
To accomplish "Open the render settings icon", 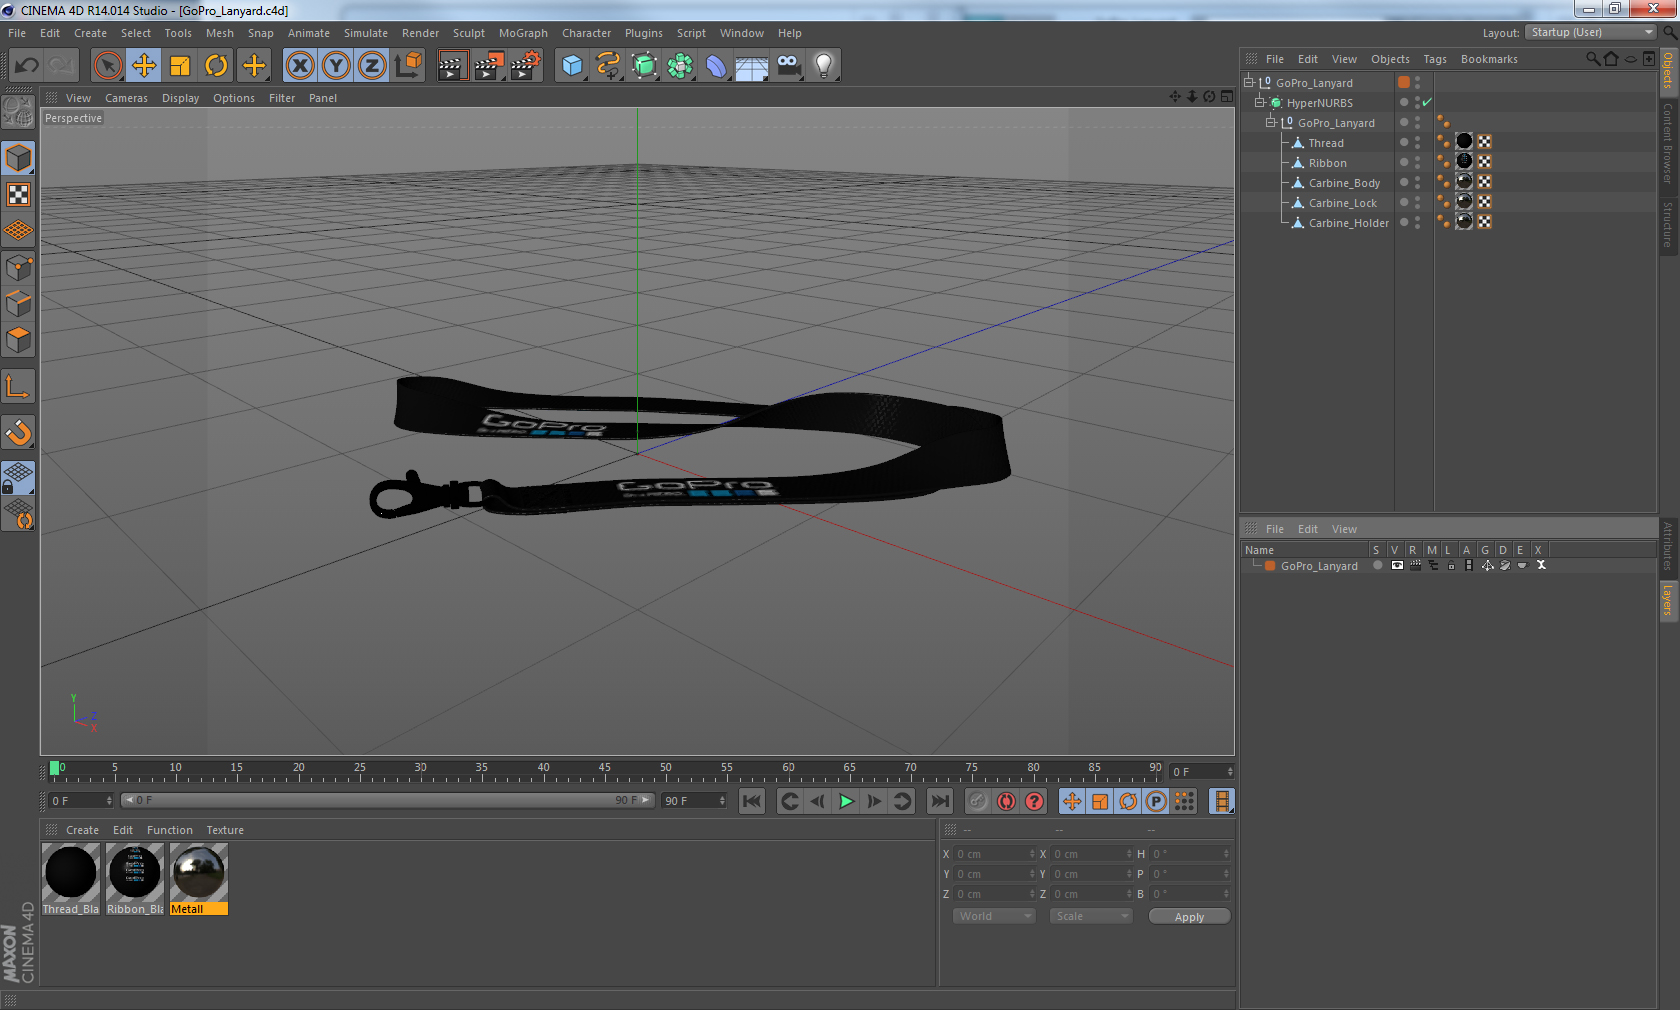I will coord(526,66).
